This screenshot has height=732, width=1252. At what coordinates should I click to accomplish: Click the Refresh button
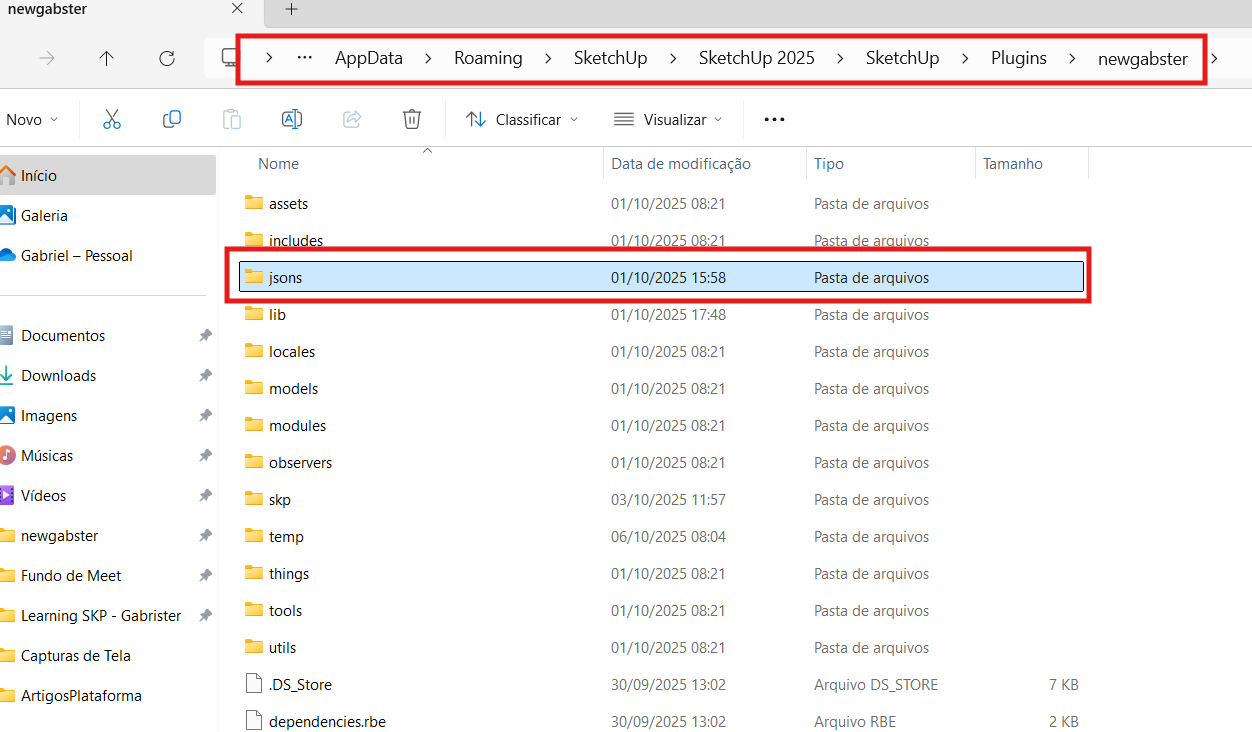point(167,58)
